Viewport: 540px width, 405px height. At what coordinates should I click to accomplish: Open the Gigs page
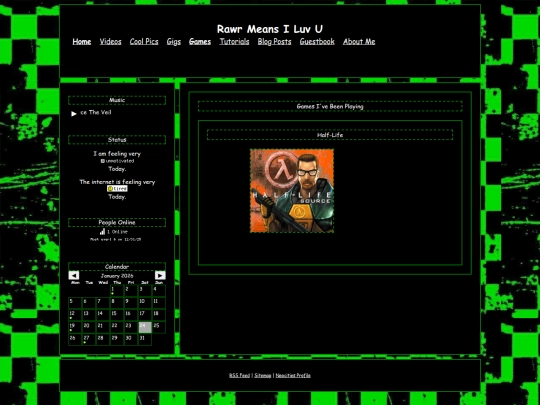pos(174,42)
